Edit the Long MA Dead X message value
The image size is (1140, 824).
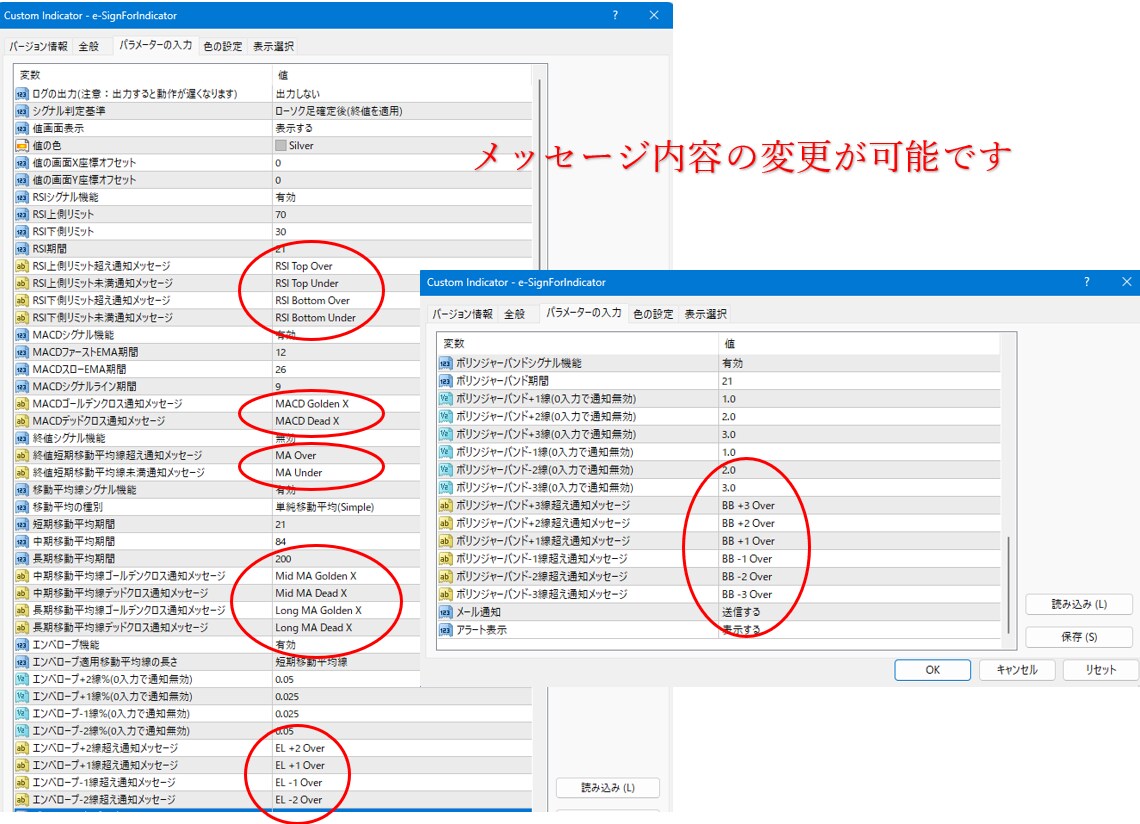coord(346,628)
